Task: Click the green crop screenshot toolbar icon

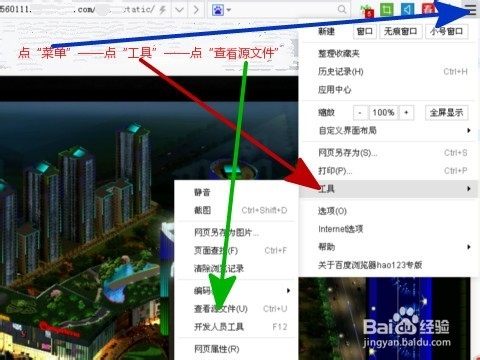Action: [x=387, y=9]
